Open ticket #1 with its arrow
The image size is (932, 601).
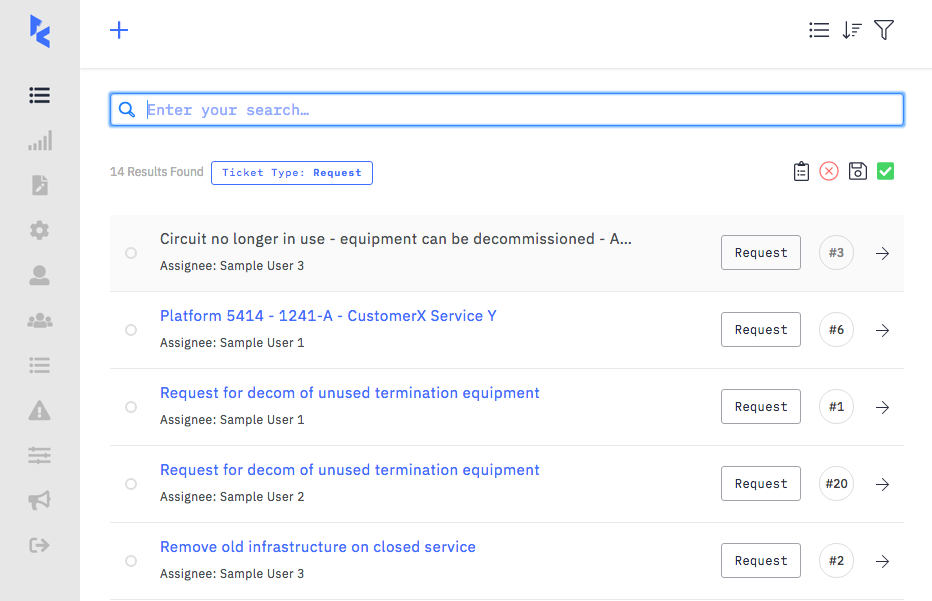tap(882, 407)
